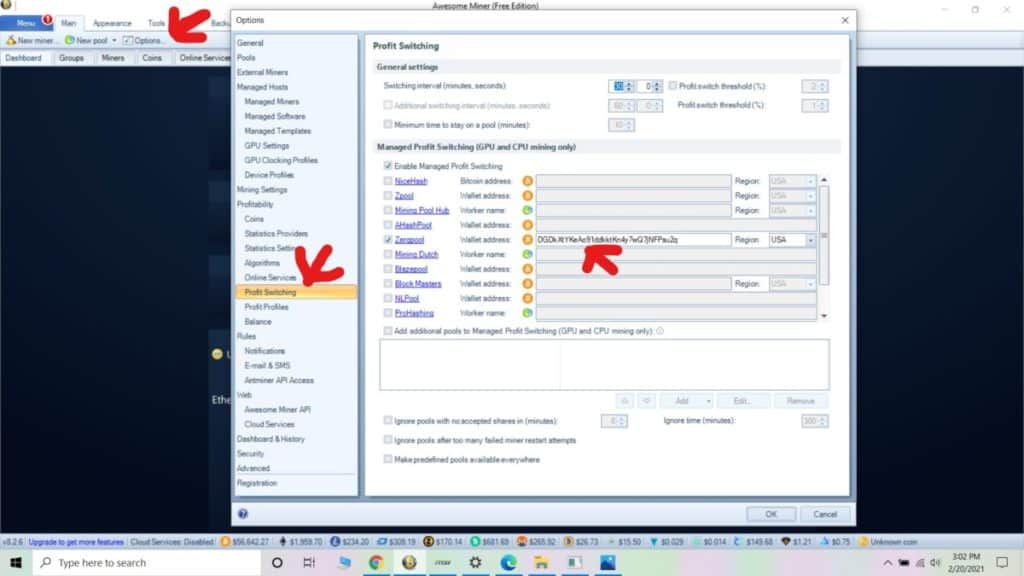1024x576 pixels.
Task: Uncheck Enable Managed Profit Switching
Action: tap(388, 166)
